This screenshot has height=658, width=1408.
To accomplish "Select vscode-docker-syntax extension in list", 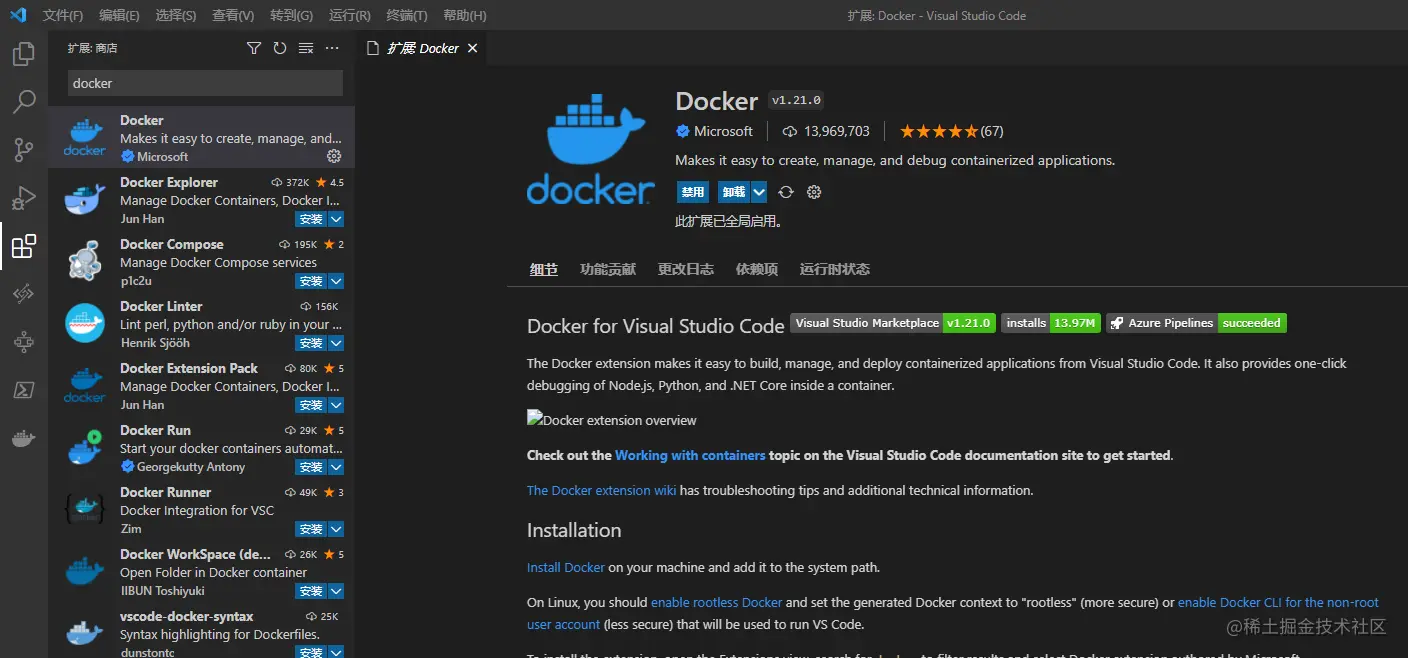I will (201, 633).
